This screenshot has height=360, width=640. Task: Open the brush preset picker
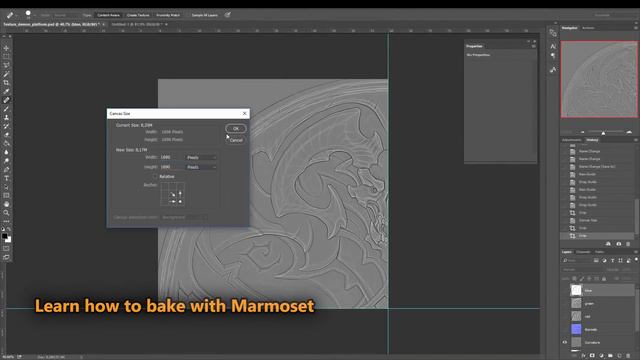28,15
